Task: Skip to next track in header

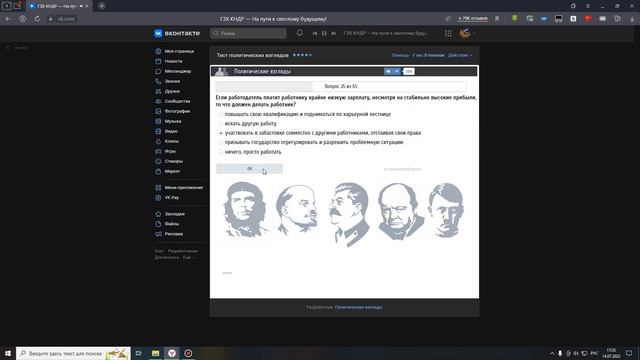Action: tap(333, 33)
